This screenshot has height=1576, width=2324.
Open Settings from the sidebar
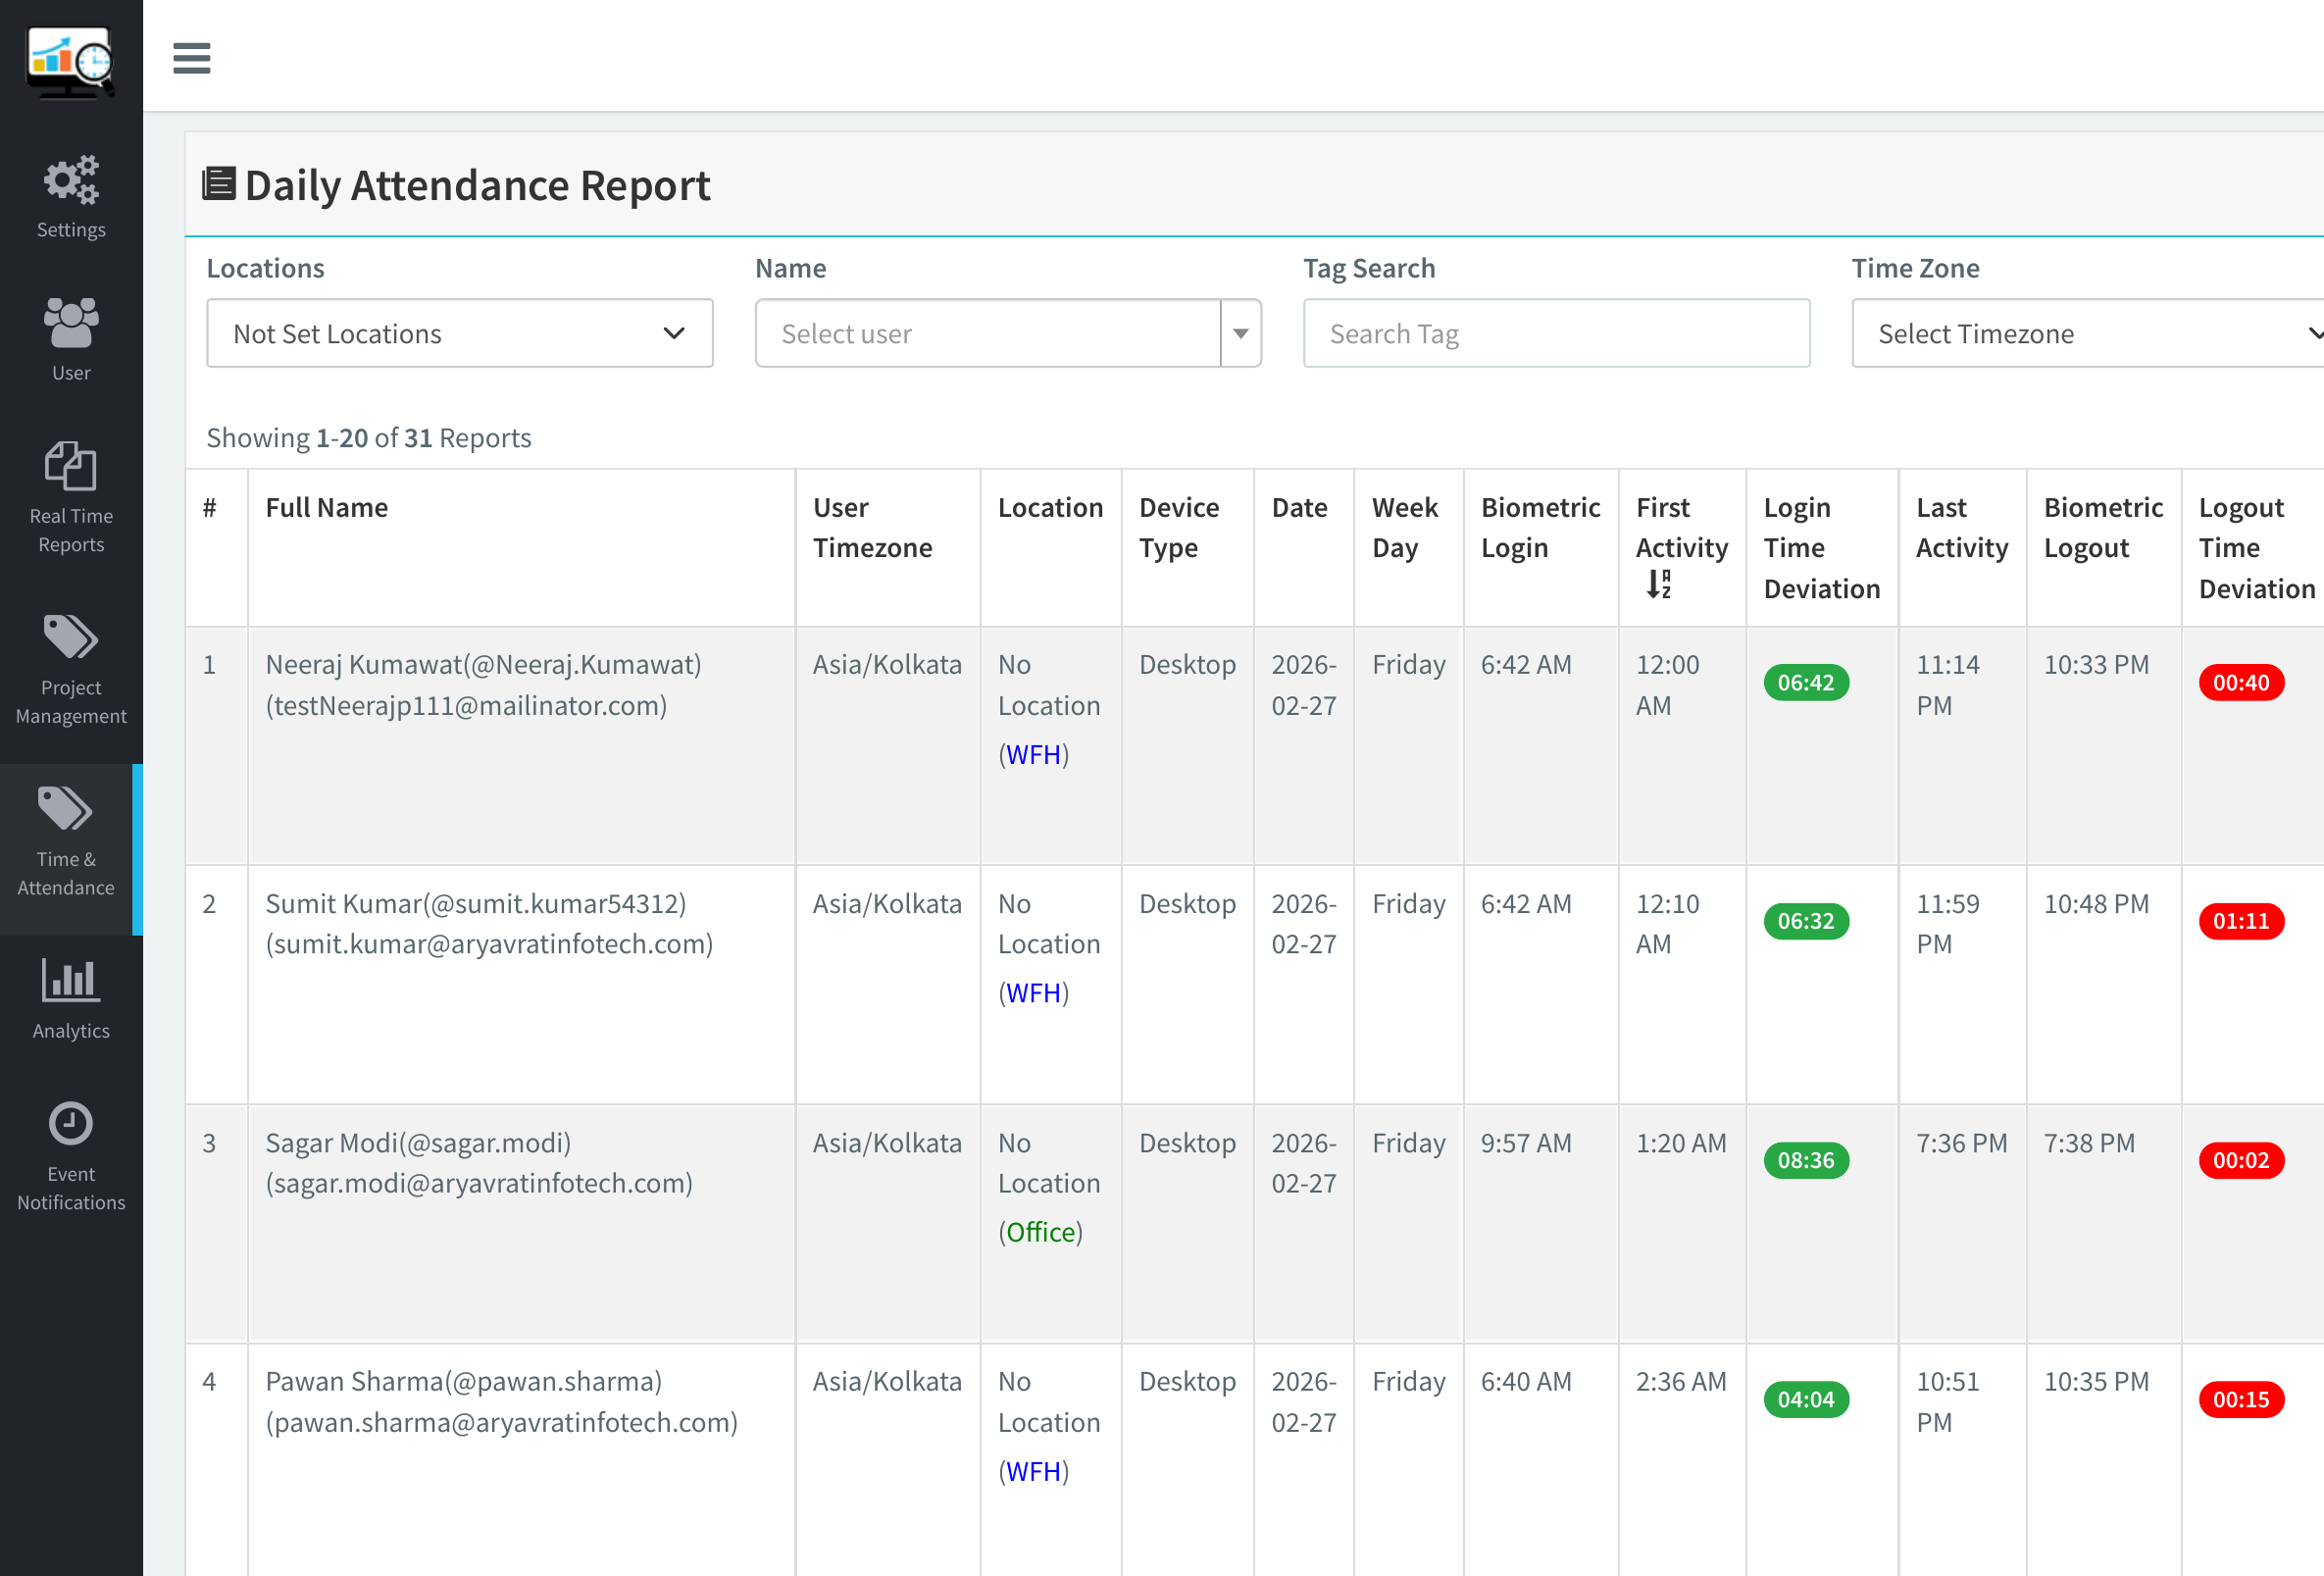70,195
